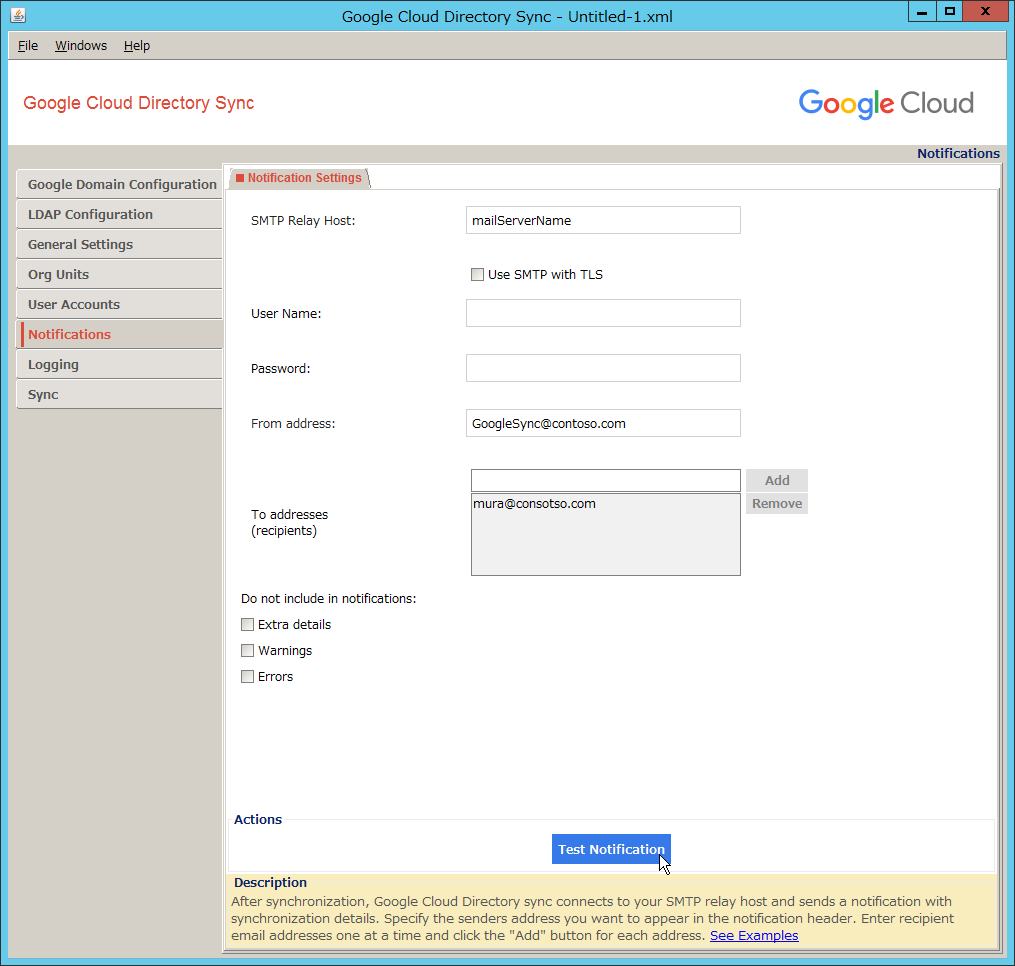This screenshot has height=966, width=1015.
Task: Click the new recipient address input
Action: (606, 480)
